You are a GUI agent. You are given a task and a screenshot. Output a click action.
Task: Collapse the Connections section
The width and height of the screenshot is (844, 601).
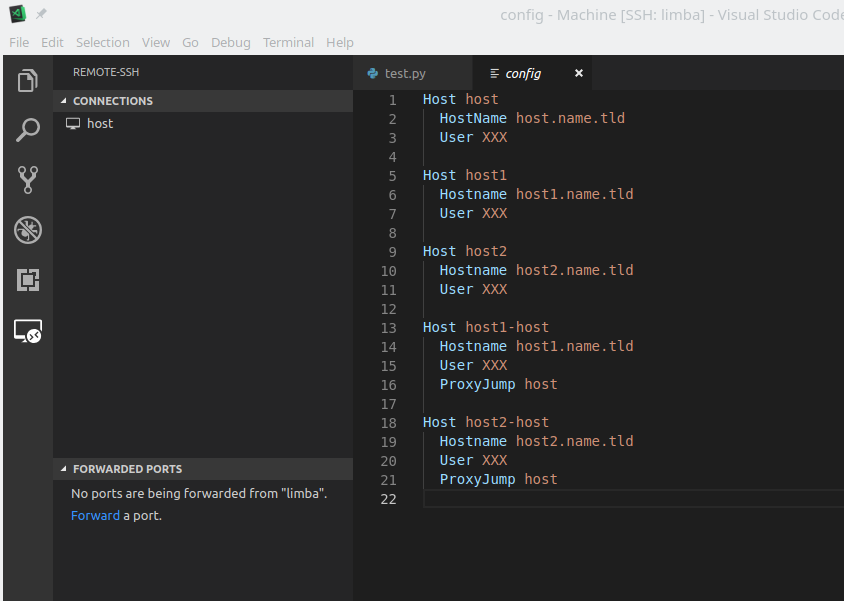coord(64,101)
